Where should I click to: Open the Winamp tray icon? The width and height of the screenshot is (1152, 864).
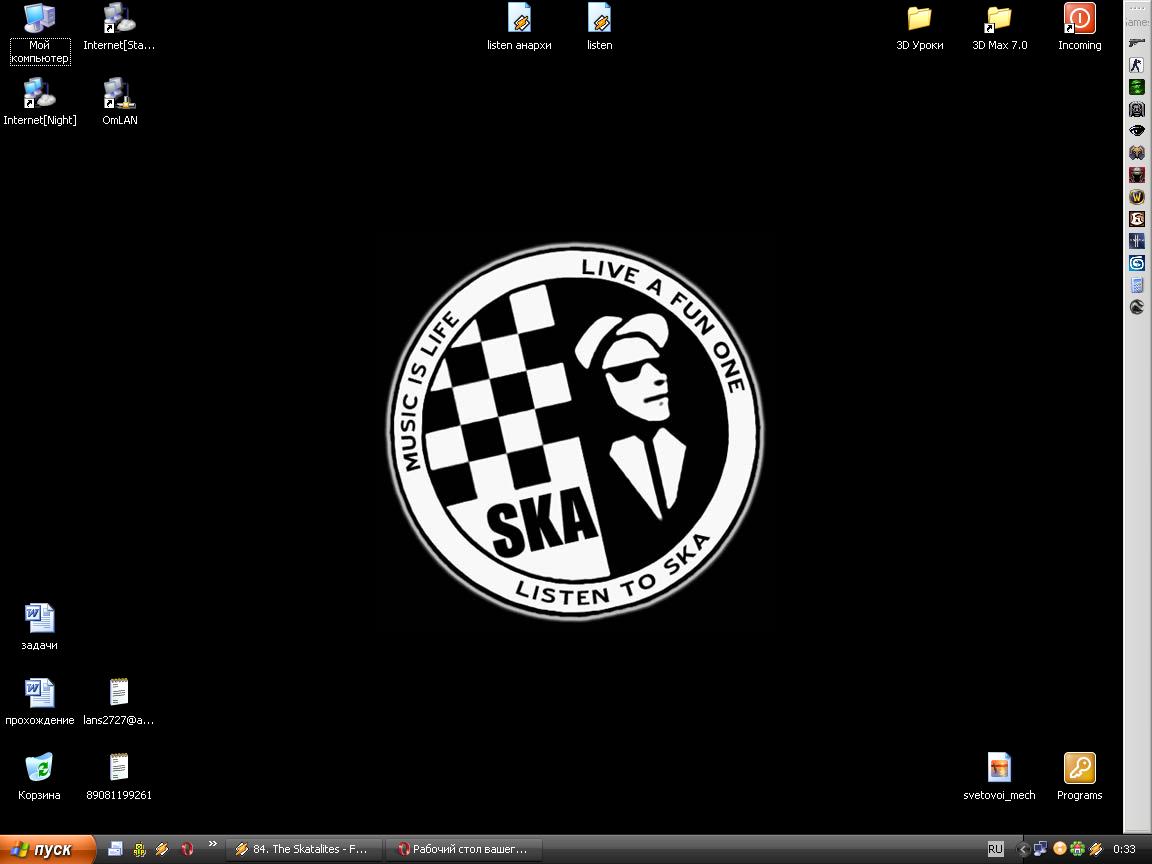point(1095,849)
